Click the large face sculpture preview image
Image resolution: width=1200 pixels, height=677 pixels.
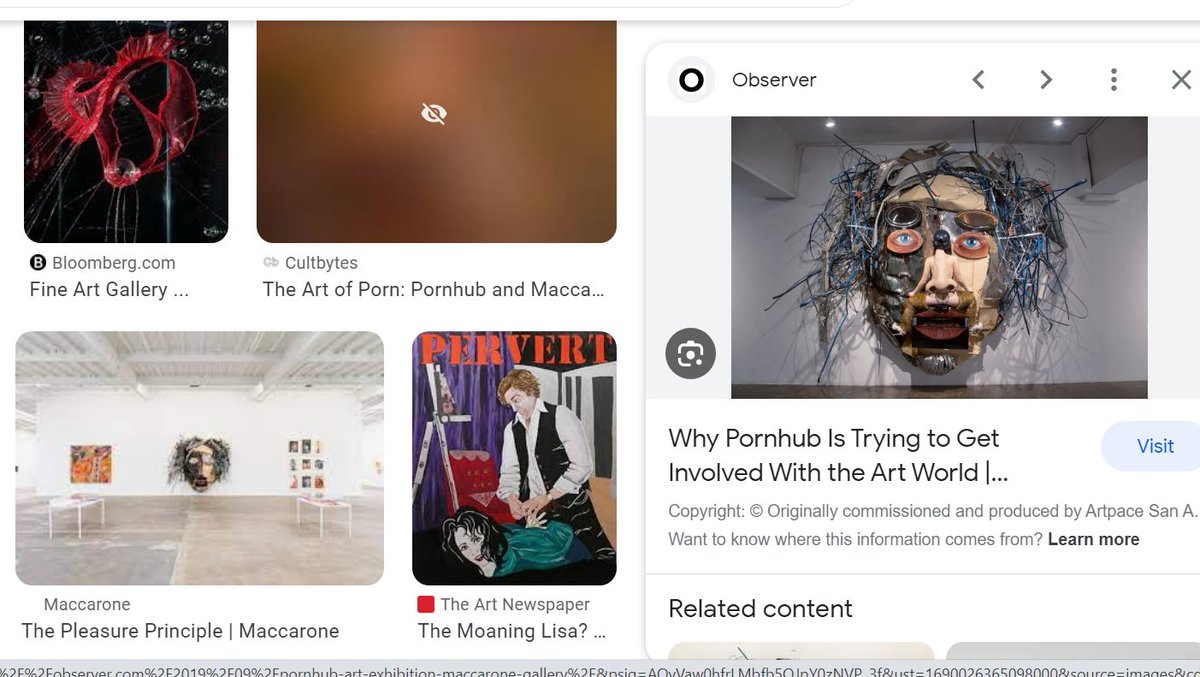coord(939,257)
